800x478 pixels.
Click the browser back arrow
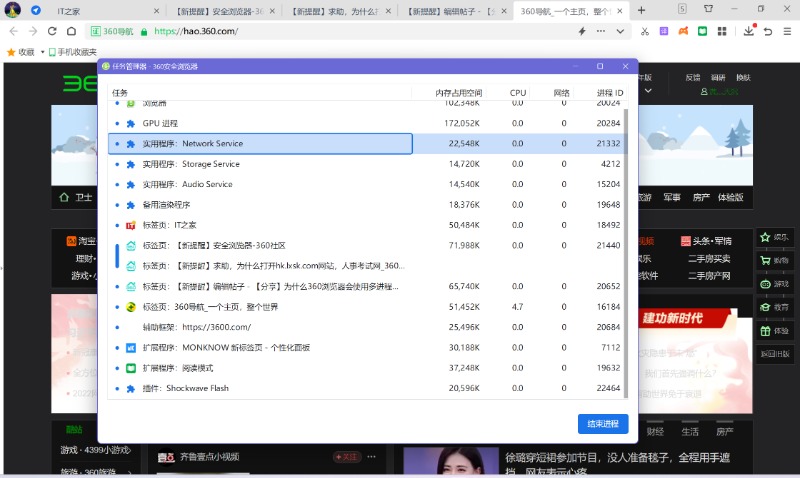tap(14, 31)
